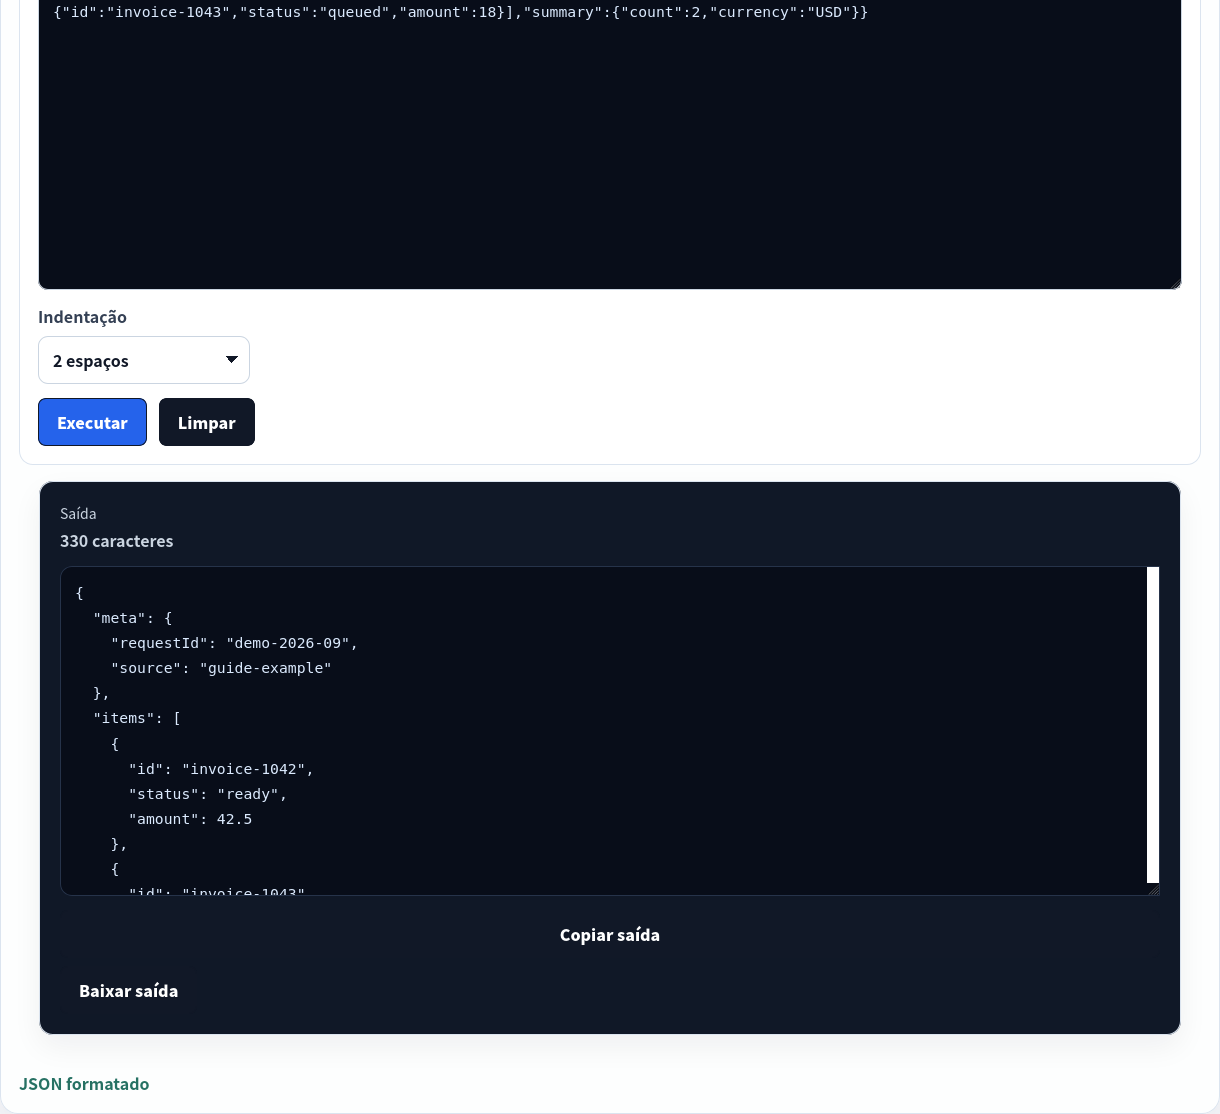
Task: Click the "items": [ output line
Action: tap(137, 718)
